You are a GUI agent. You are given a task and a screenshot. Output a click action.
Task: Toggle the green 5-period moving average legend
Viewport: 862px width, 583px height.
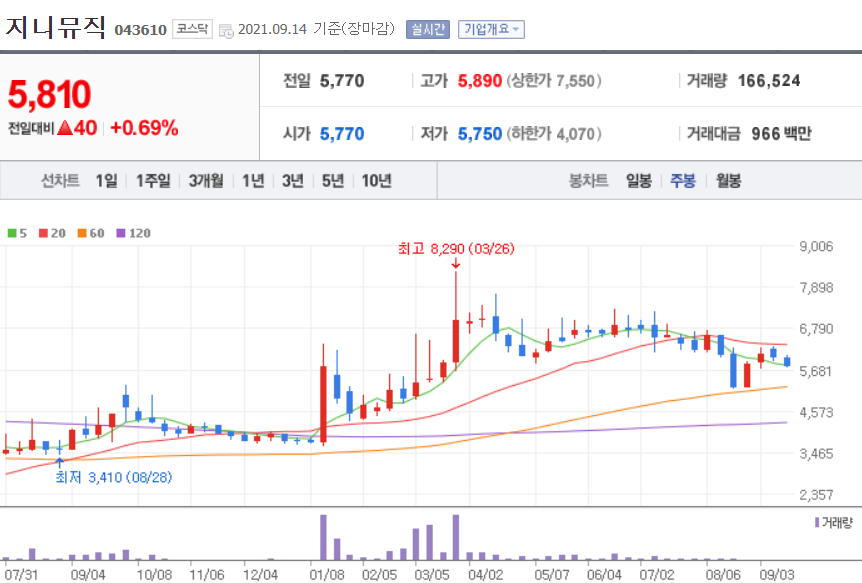click(14, 232)
